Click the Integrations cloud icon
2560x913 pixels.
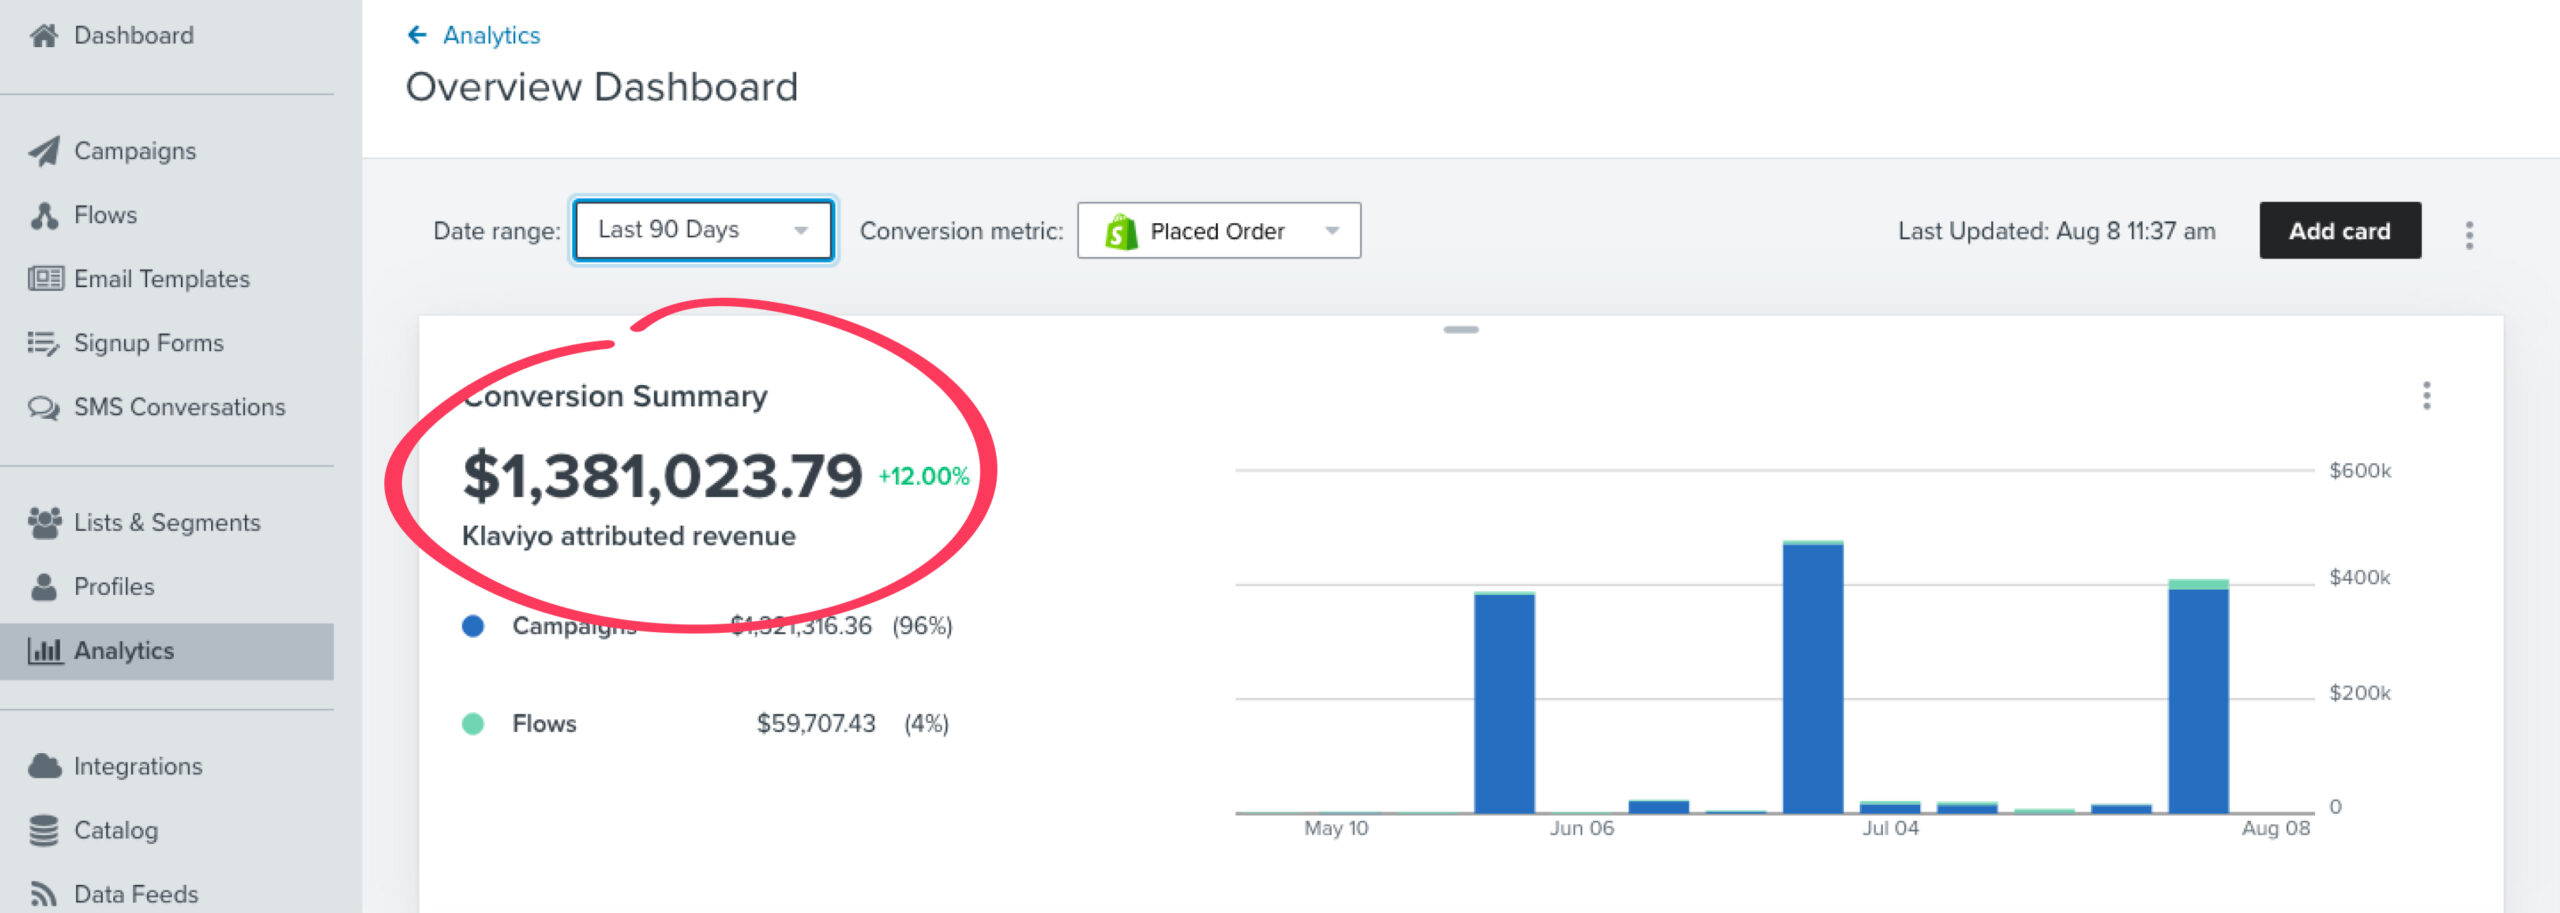coord(45,766)
